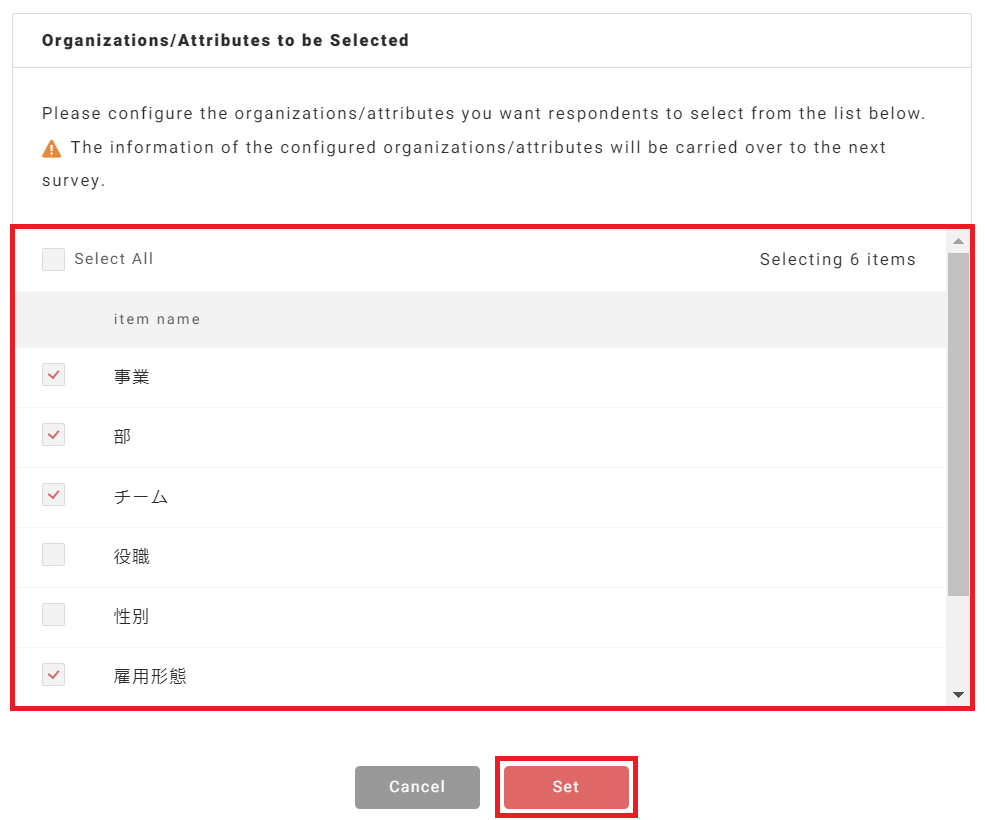Confirm with the Set button
Screen dimensions: 985x820
566,787
